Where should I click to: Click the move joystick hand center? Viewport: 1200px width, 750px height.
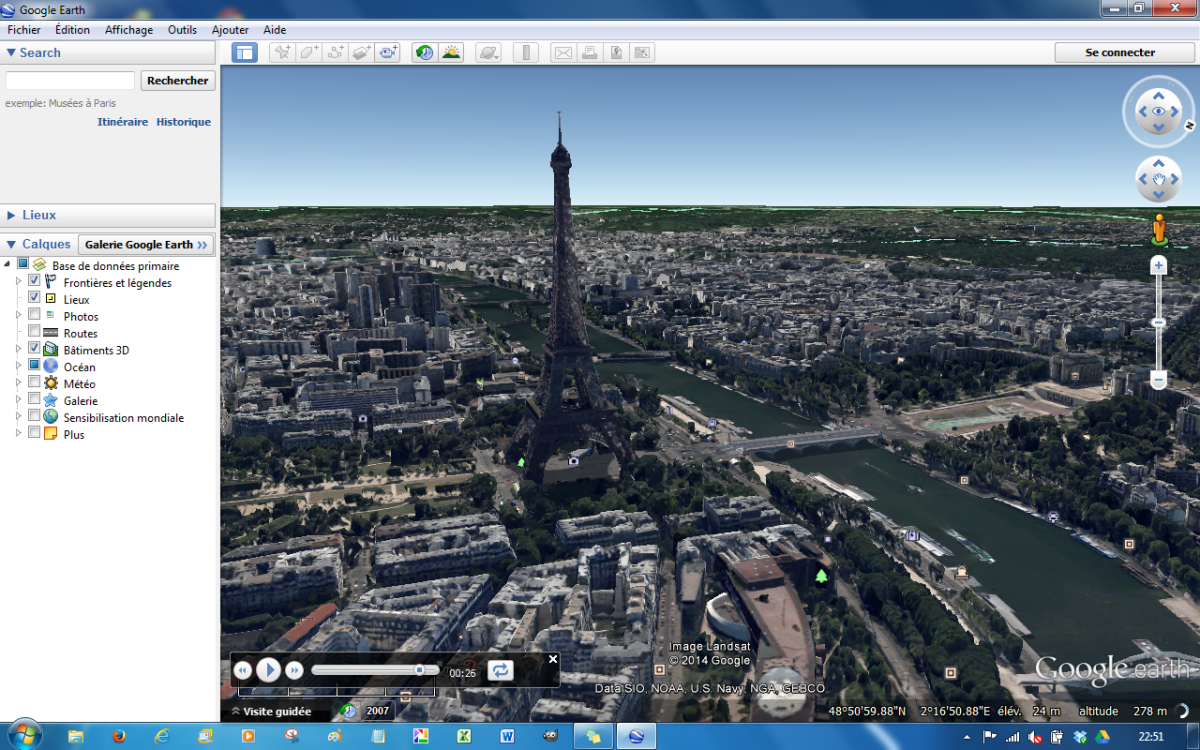coord(1159,180)
